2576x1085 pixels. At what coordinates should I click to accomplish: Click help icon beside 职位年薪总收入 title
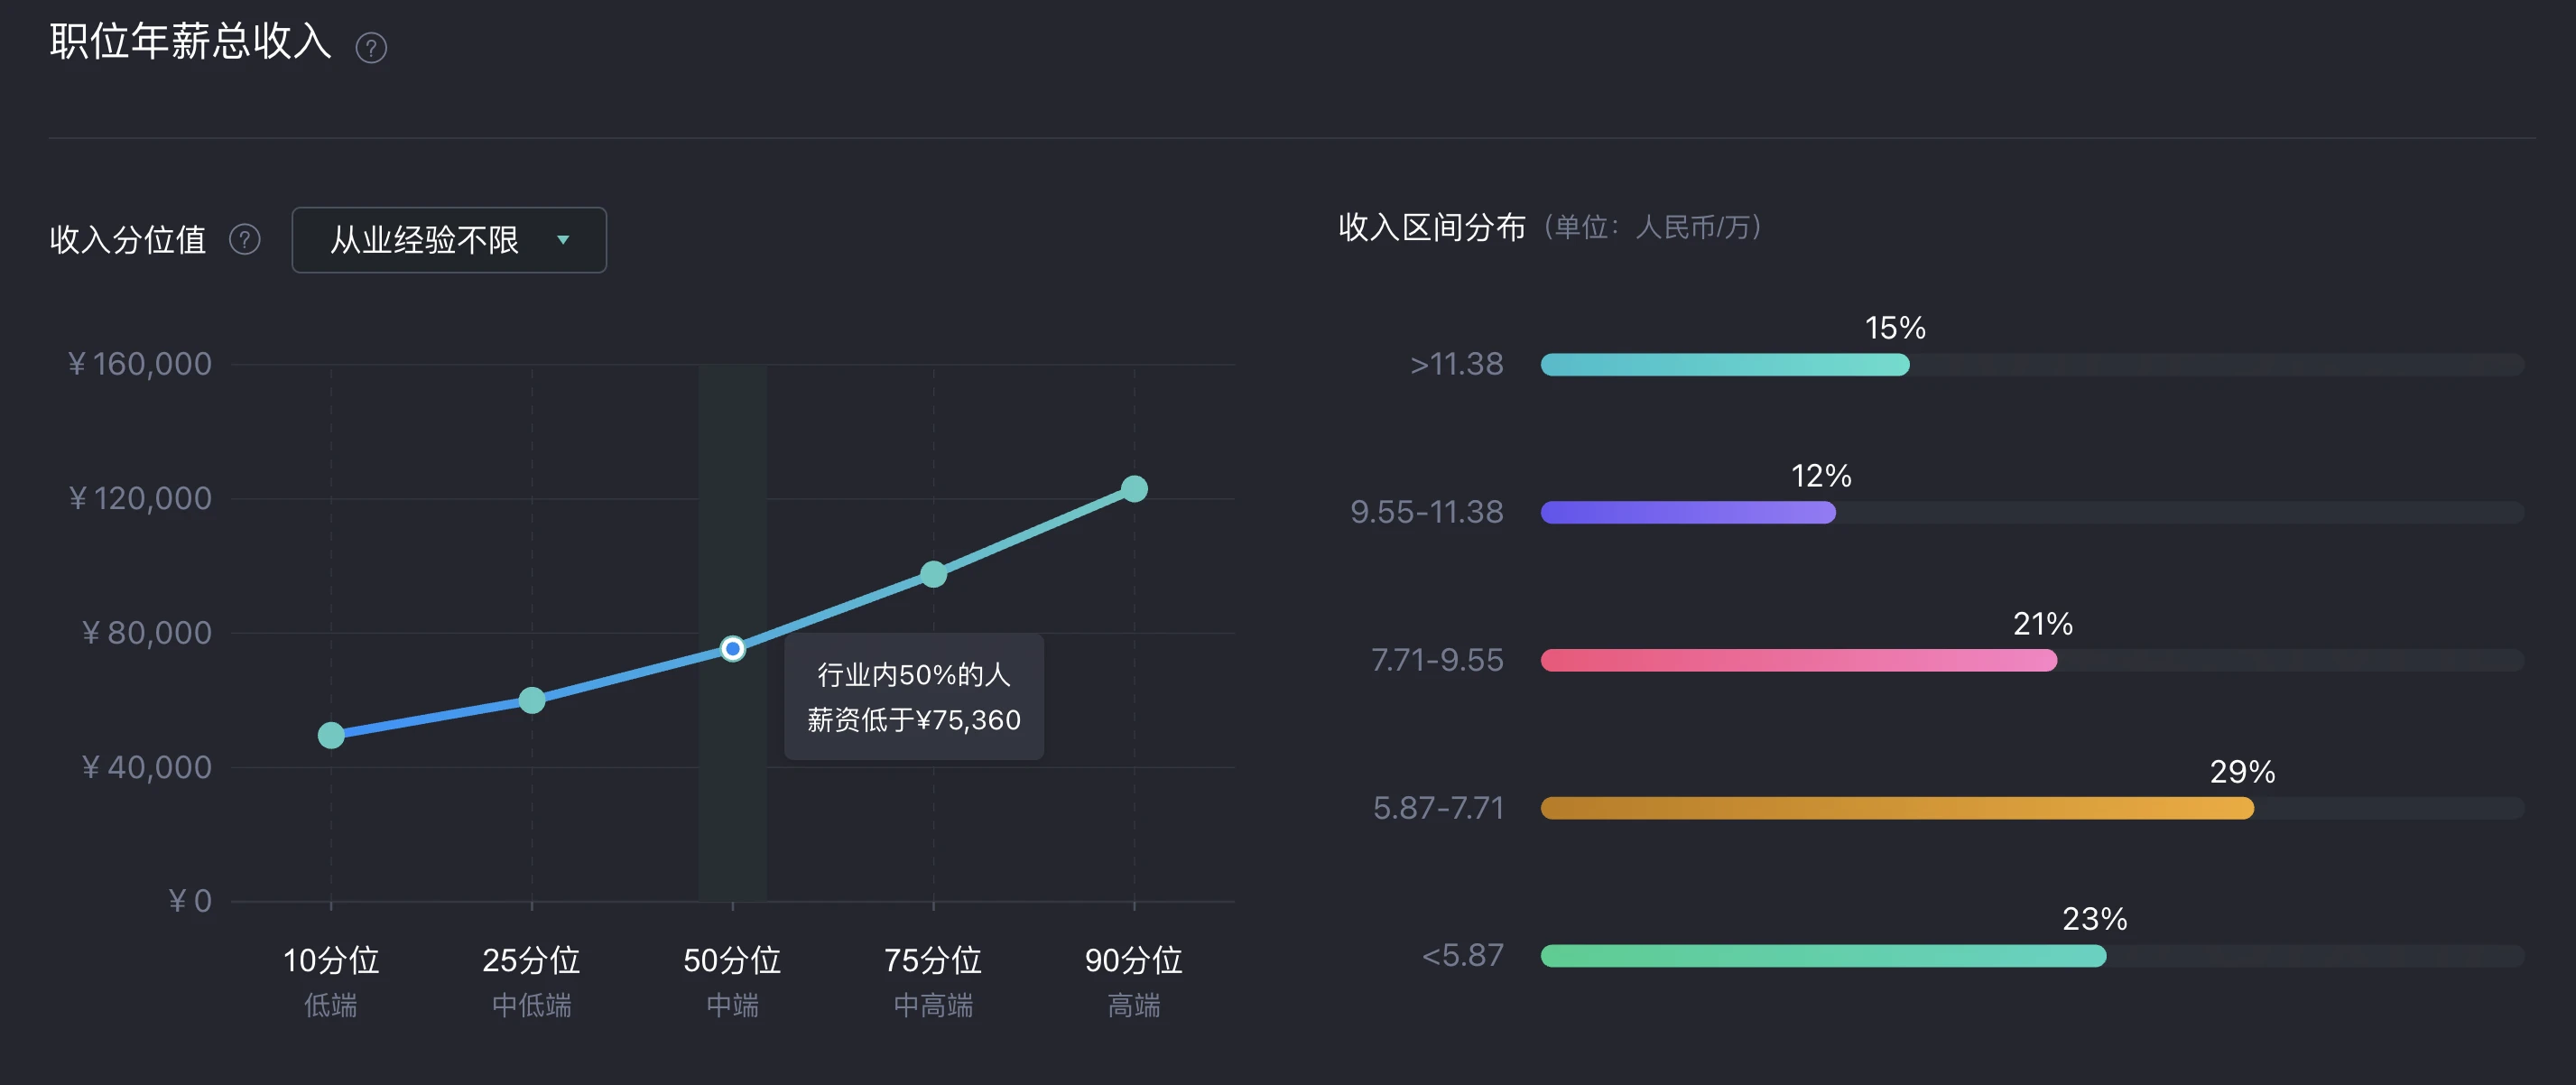point(371,47)
